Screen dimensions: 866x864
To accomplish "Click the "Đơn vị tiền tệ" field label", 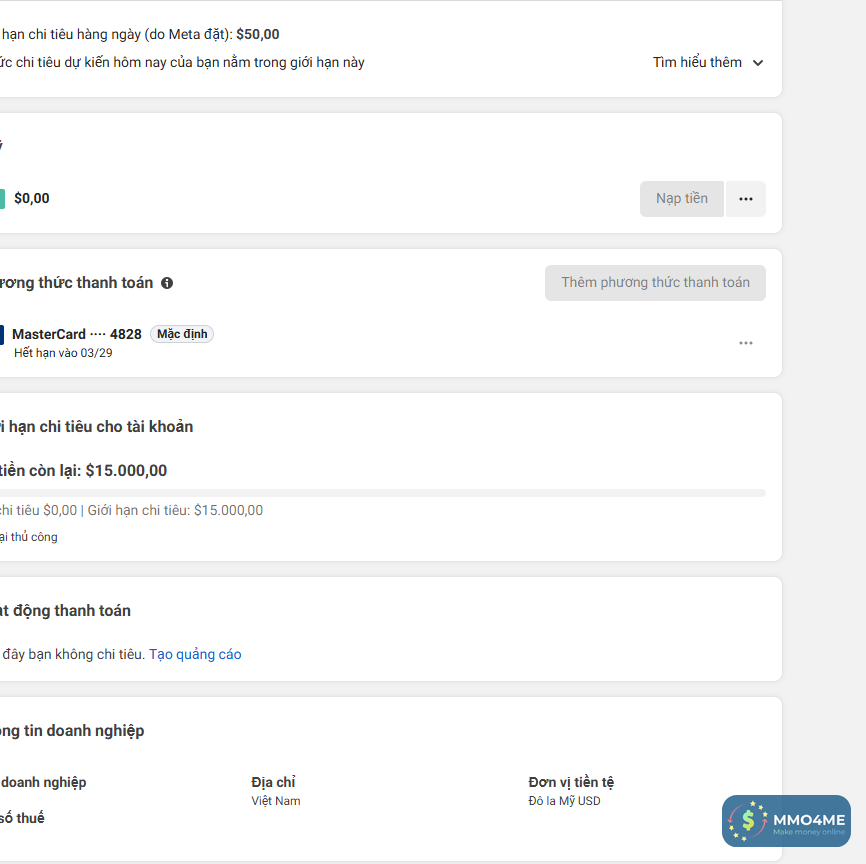I will (x=571, y=782).
